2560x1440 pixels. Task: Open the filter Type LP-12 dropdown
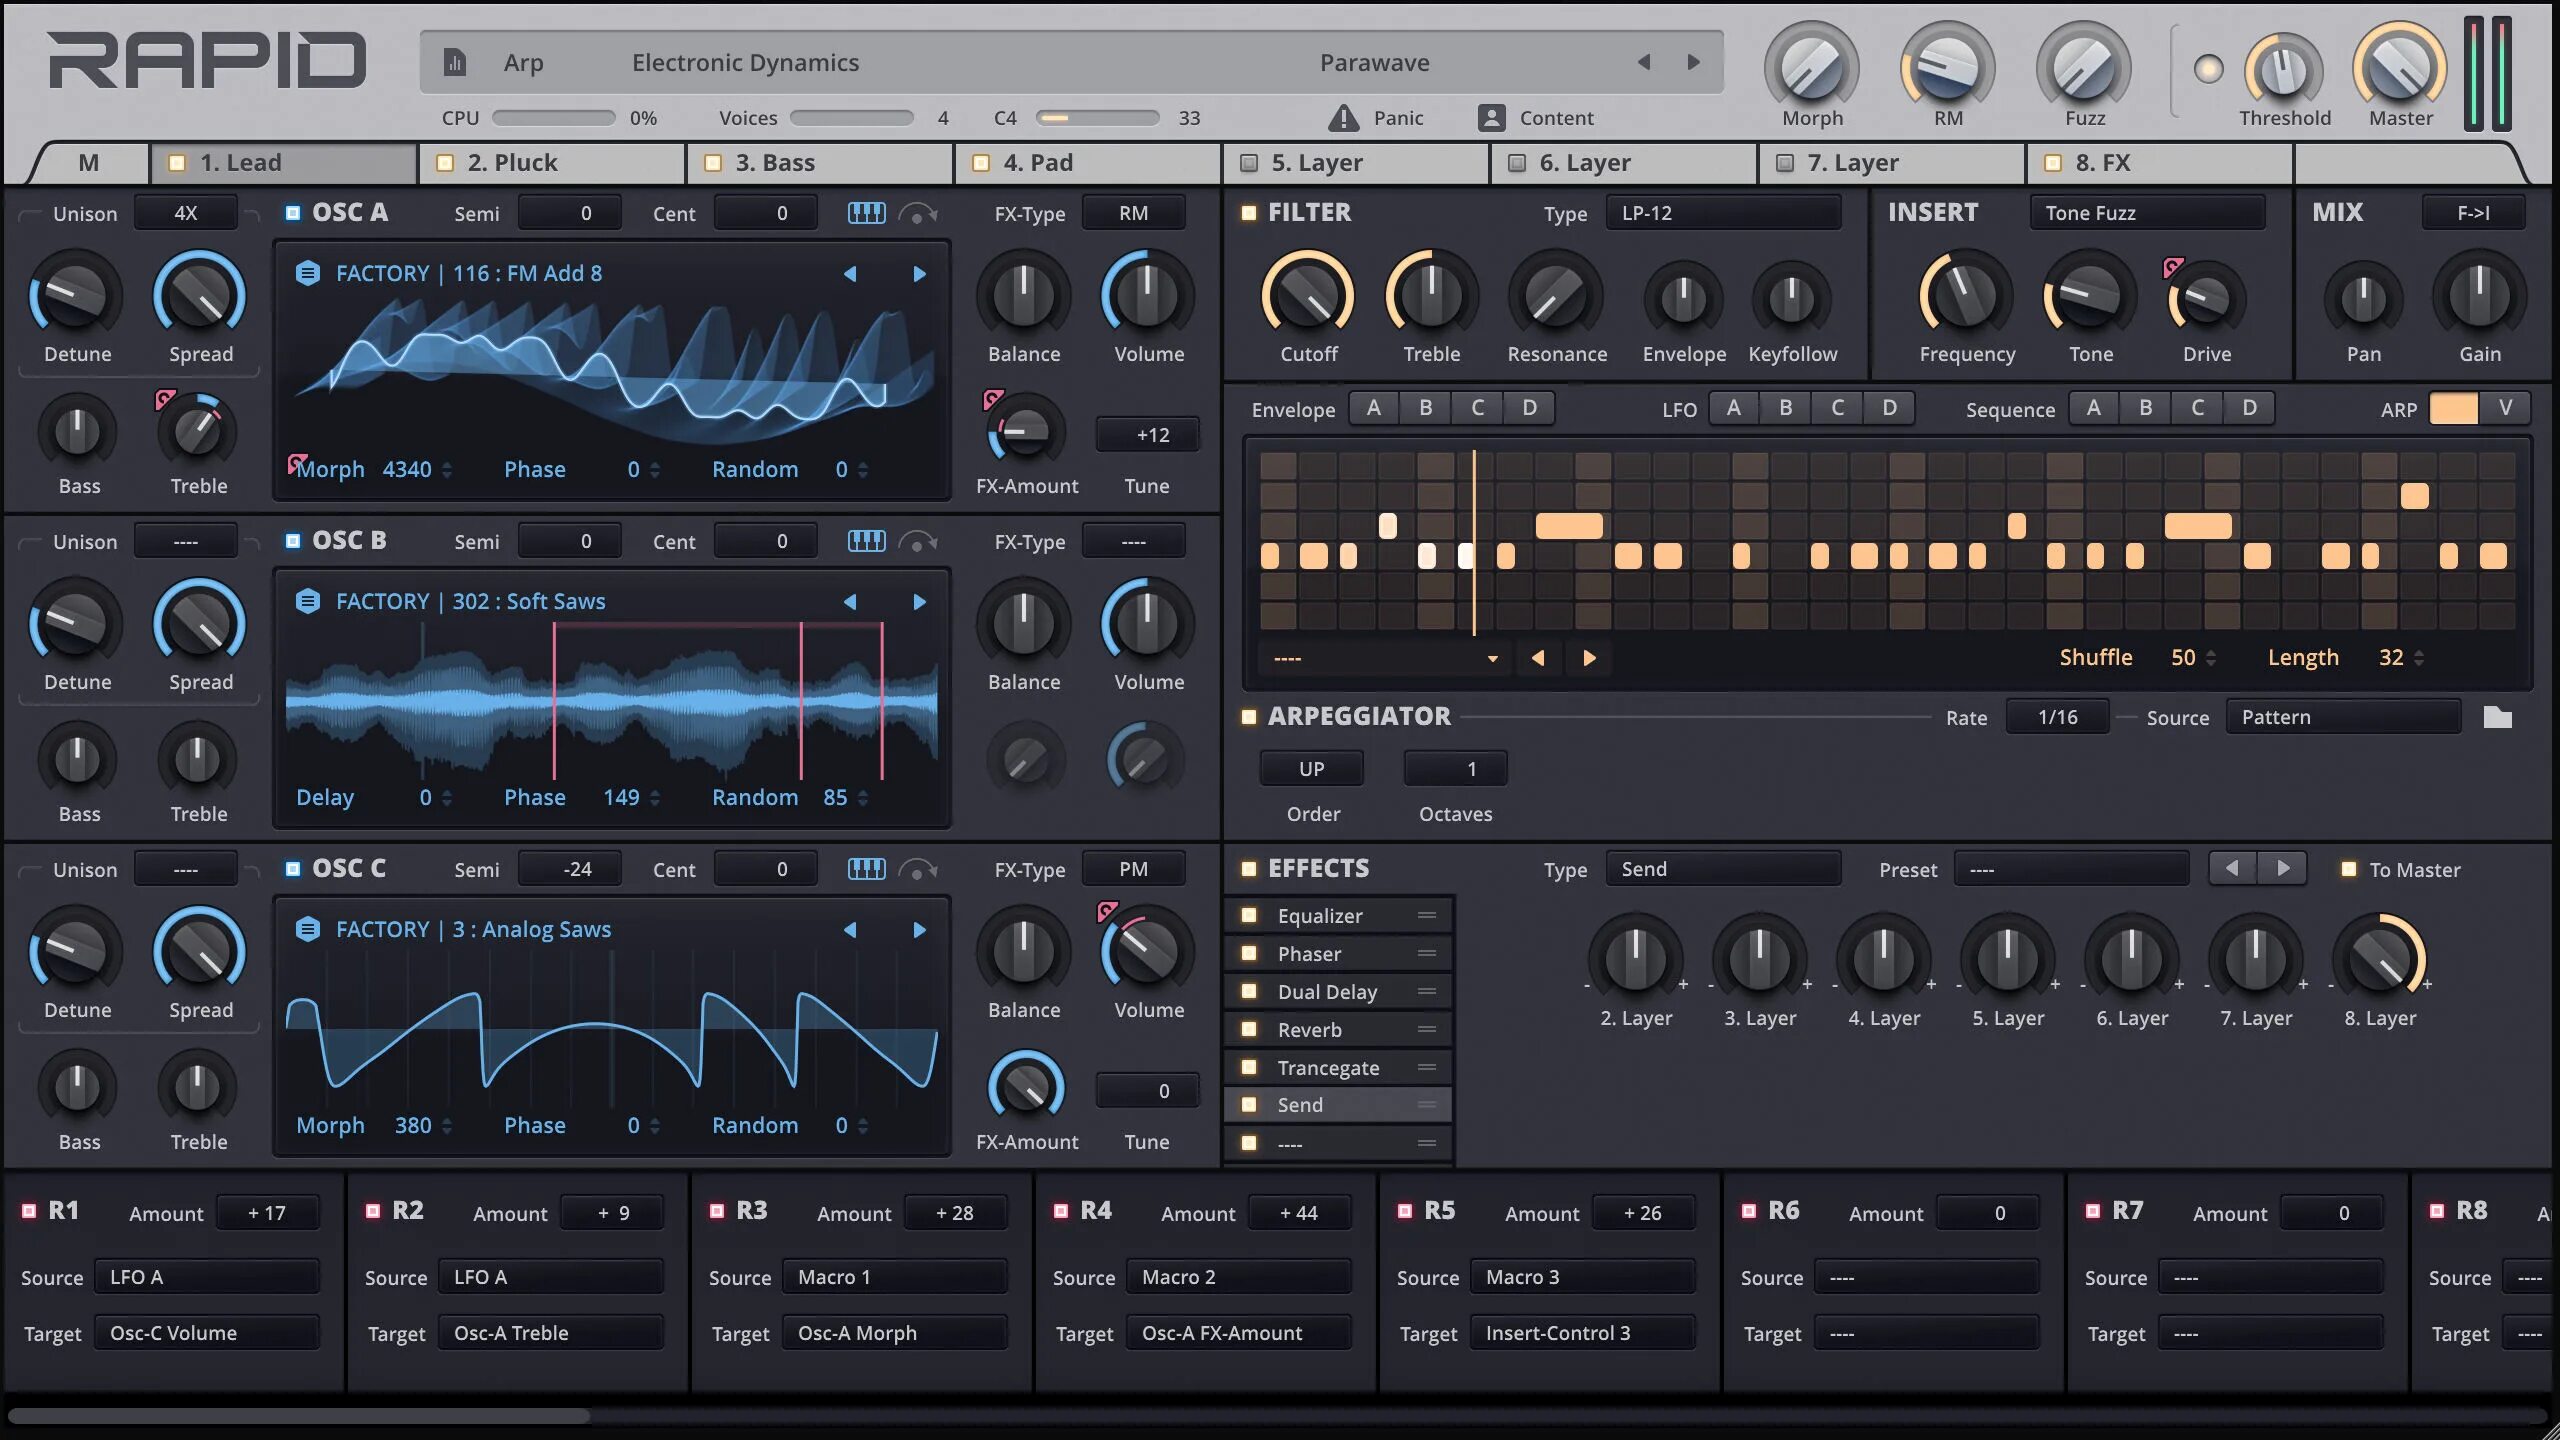click(x=1723, y=213)
